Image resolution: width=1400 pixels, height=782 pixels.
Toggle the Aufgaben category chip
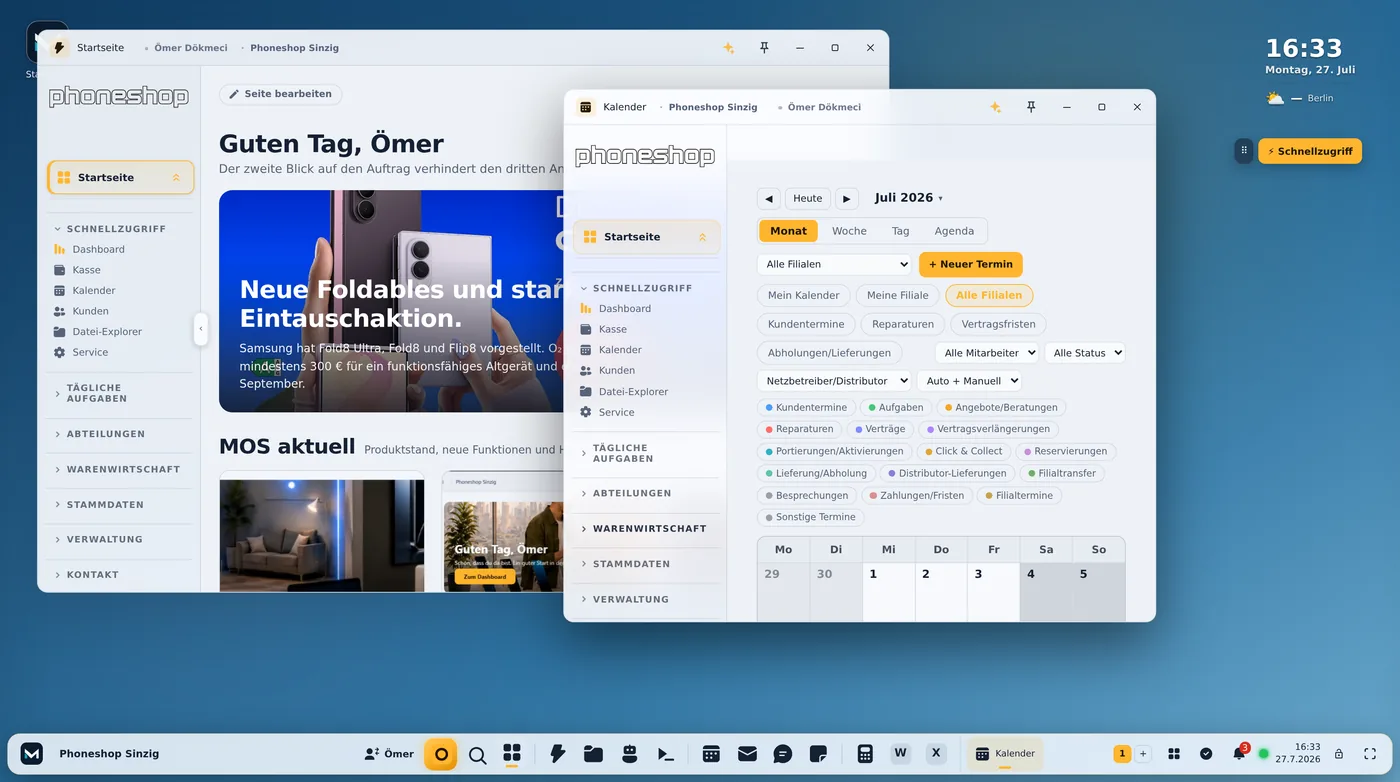click(x=896, y=407)
